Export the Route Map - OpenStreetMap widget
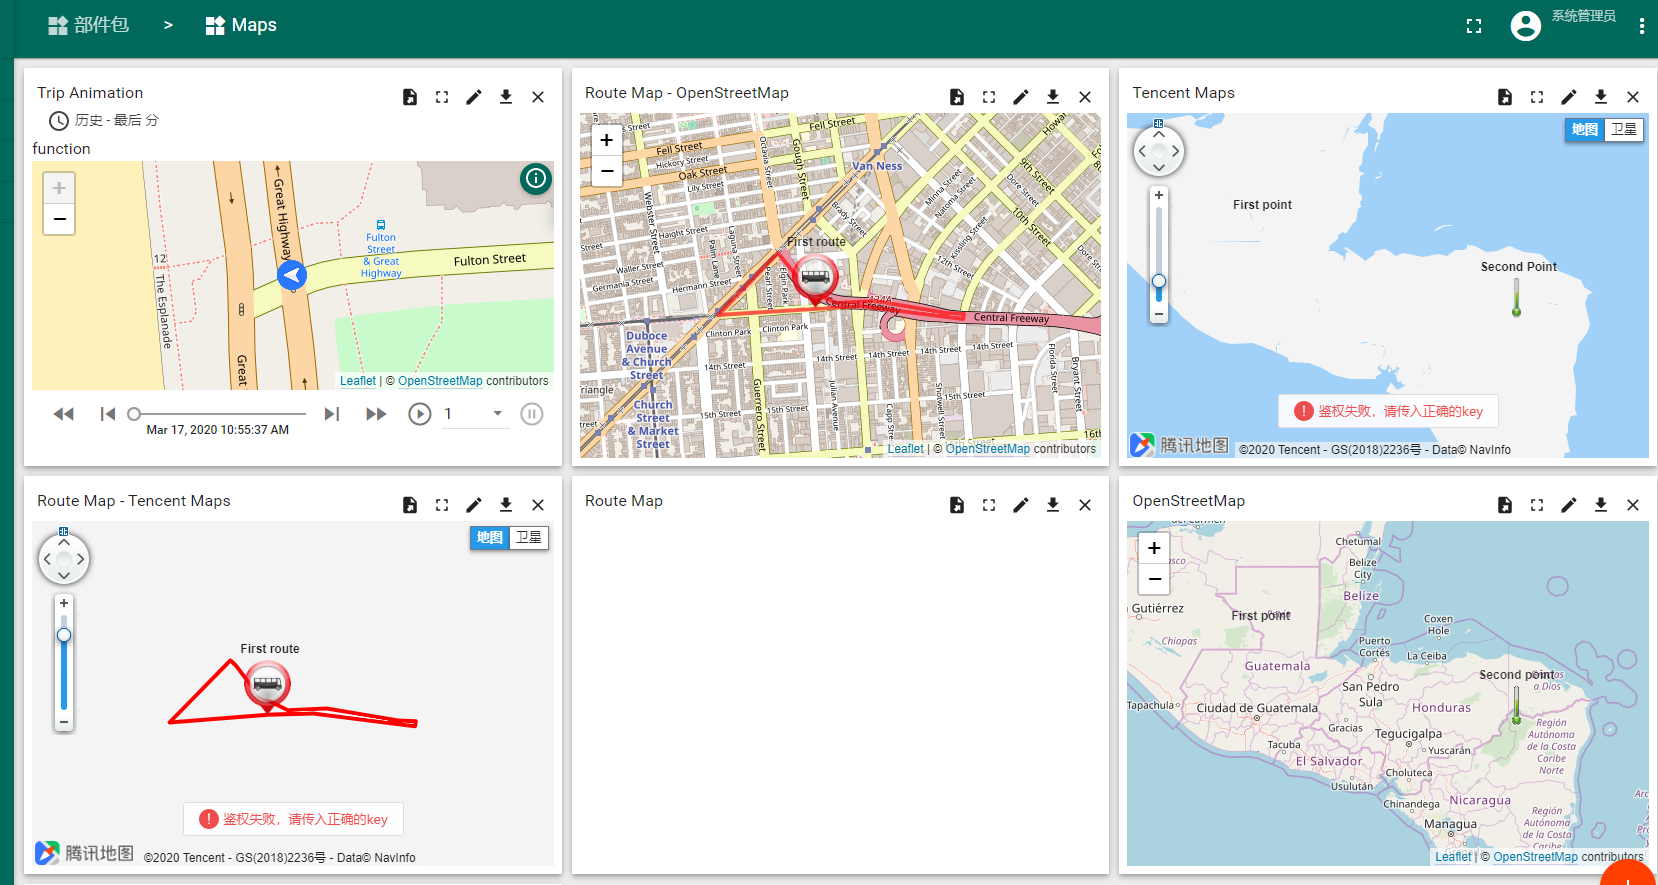 [957, 97]
